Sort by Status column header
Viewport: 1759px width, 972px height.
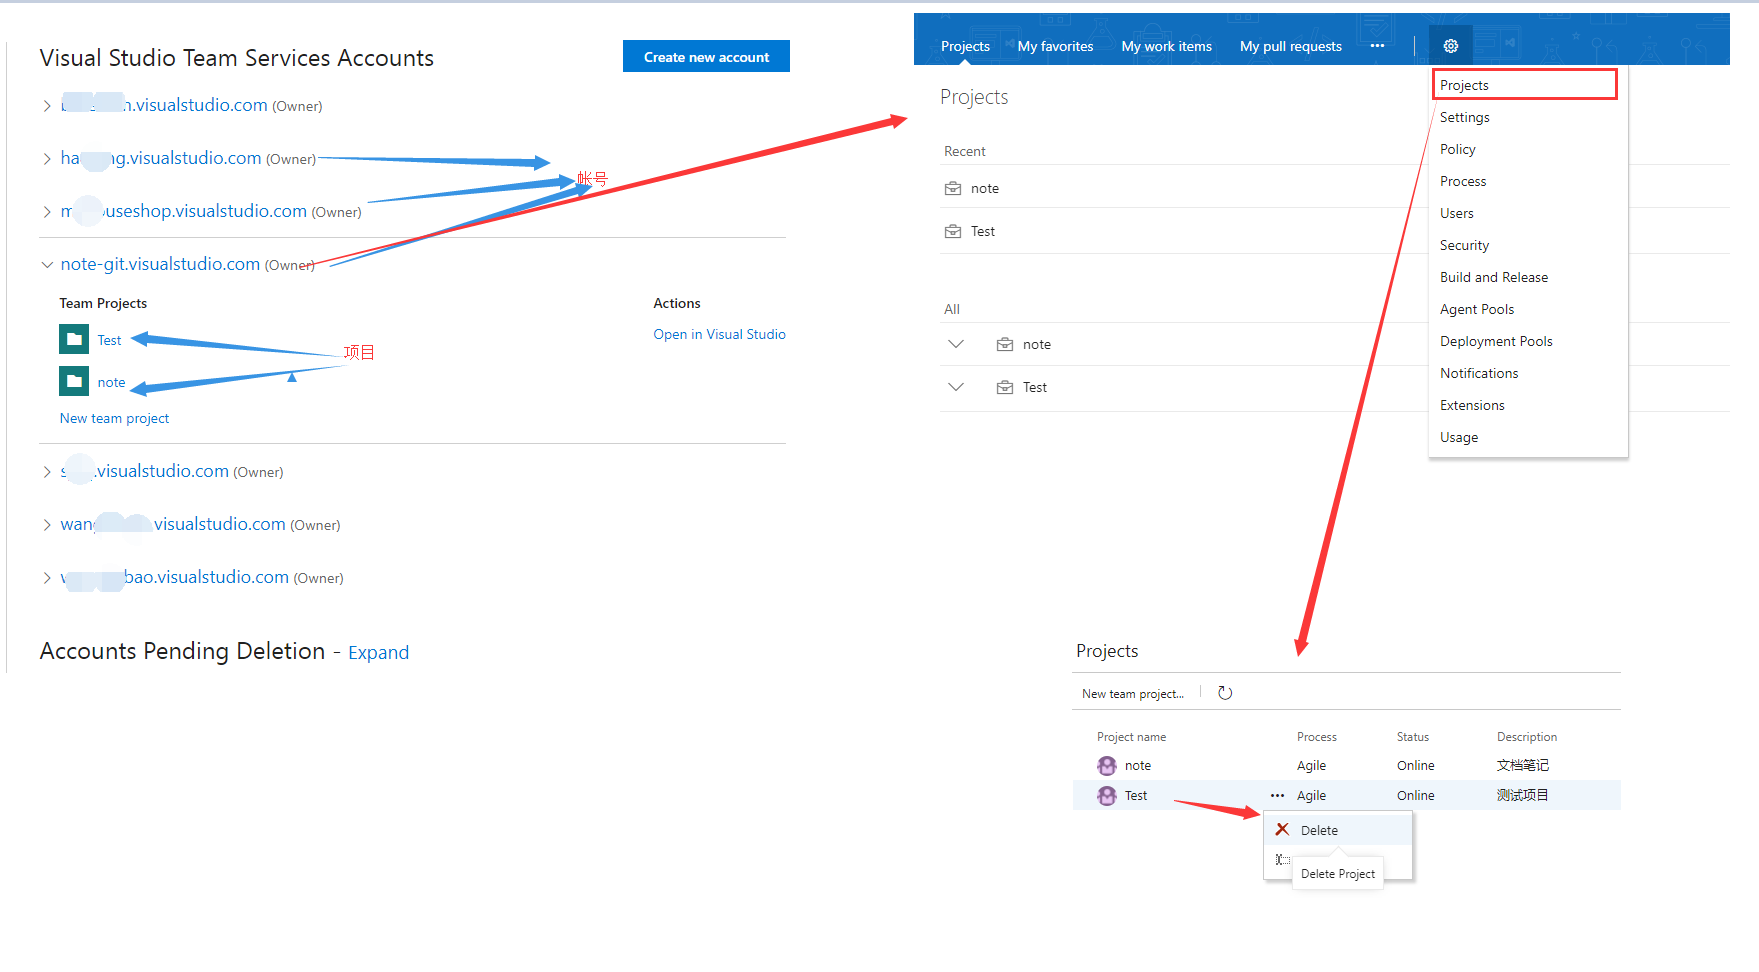(x=1412, y=737)
